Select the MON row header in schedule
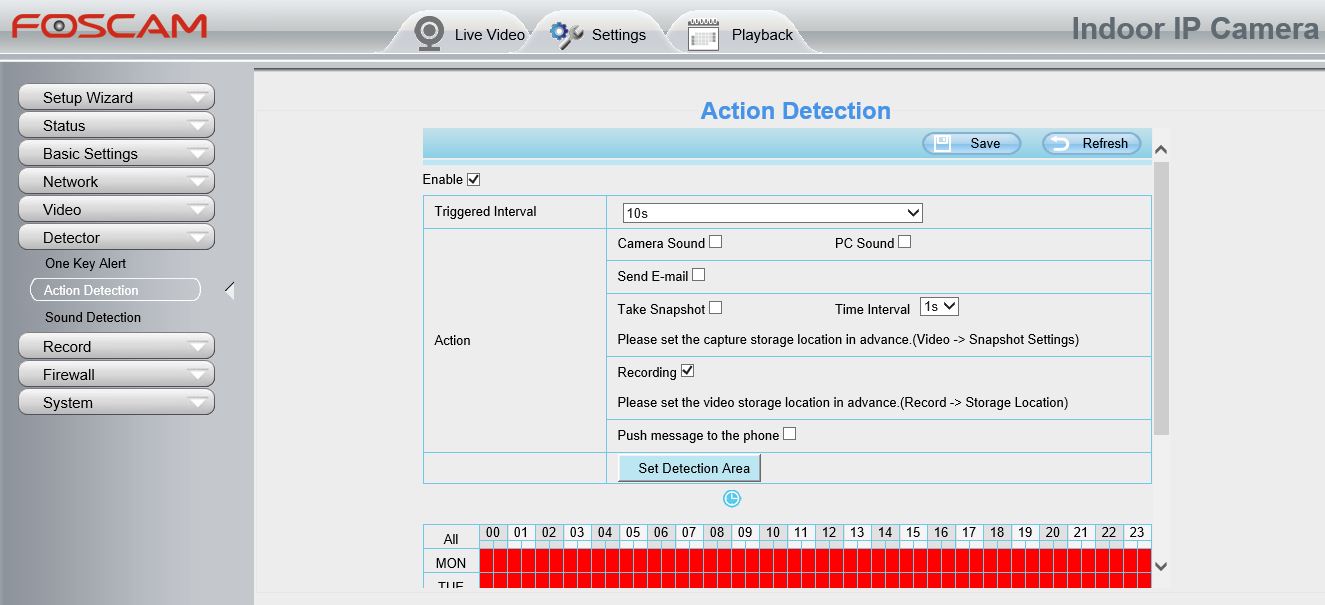1325x605 pixels. pos(451,563)
